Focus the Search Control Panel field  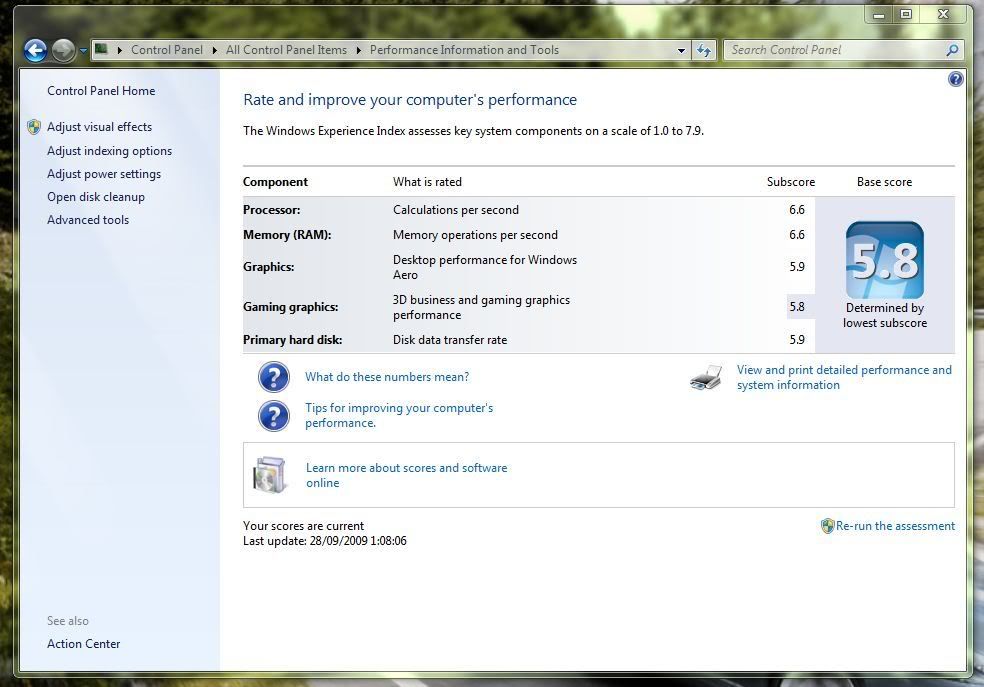tap(835, 50)
